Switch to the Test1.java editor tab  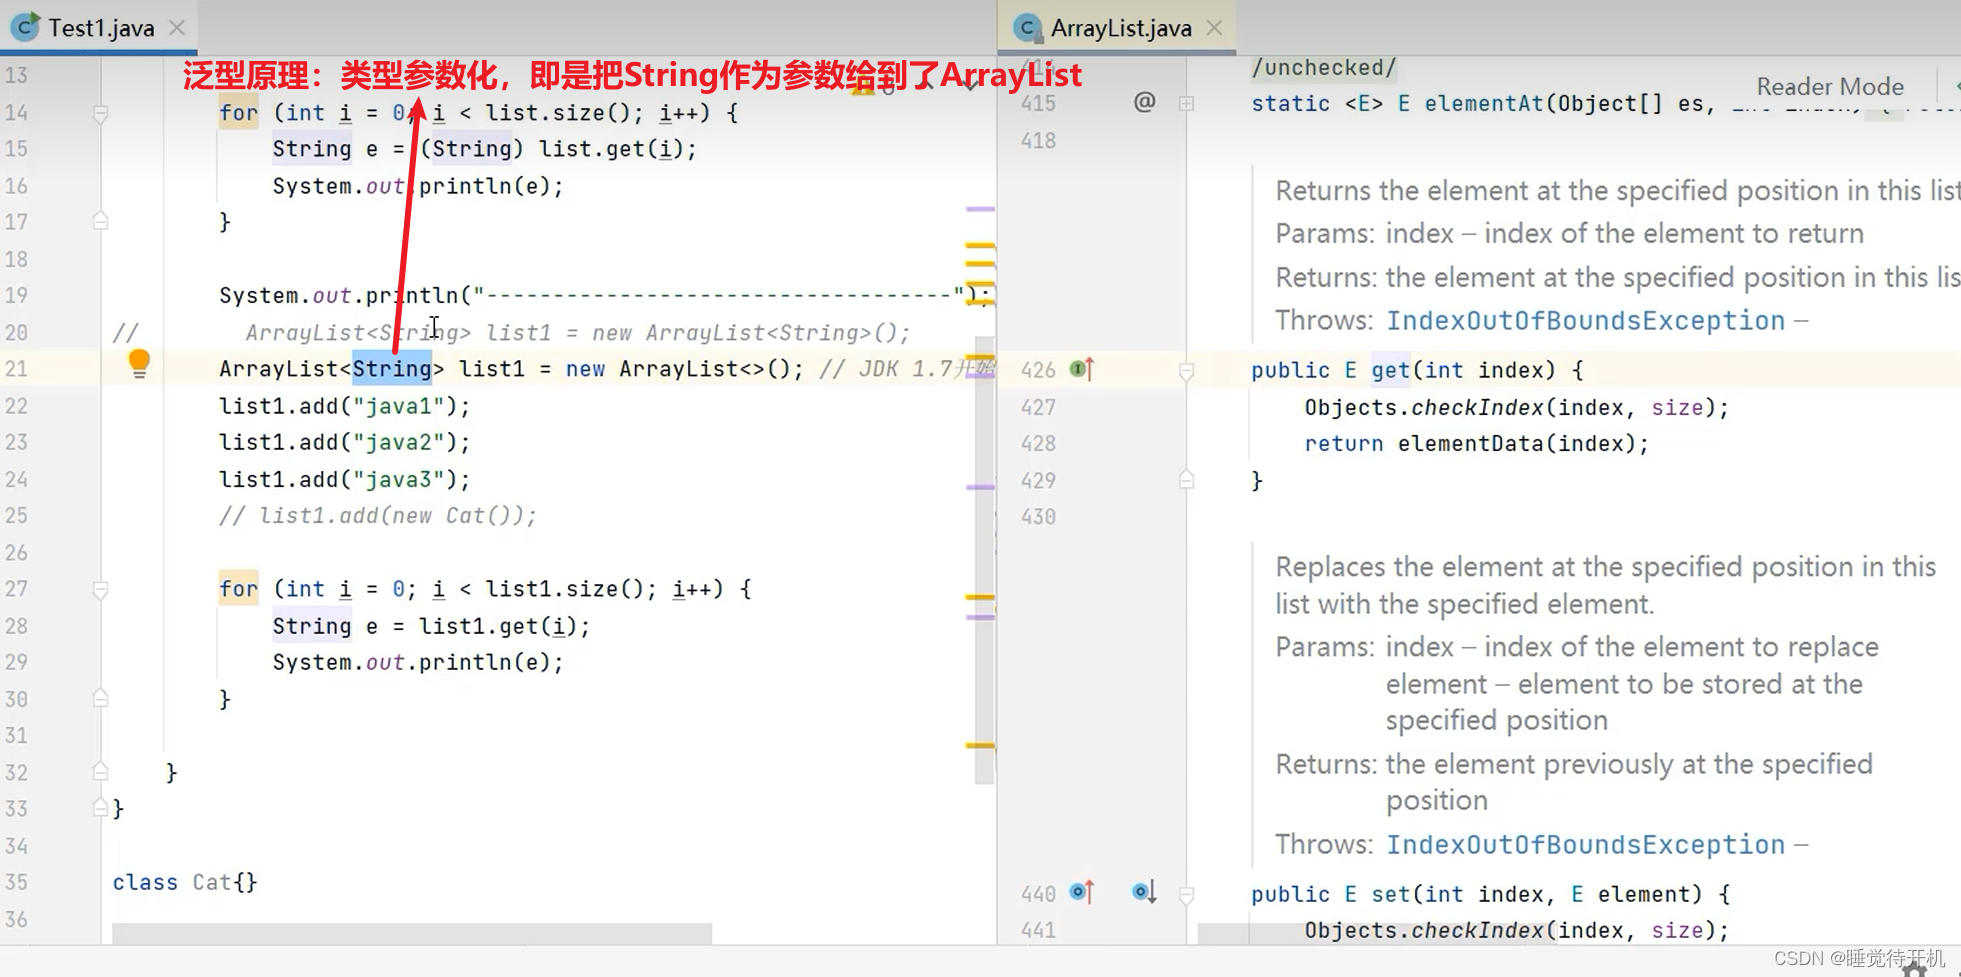point(100,28)
